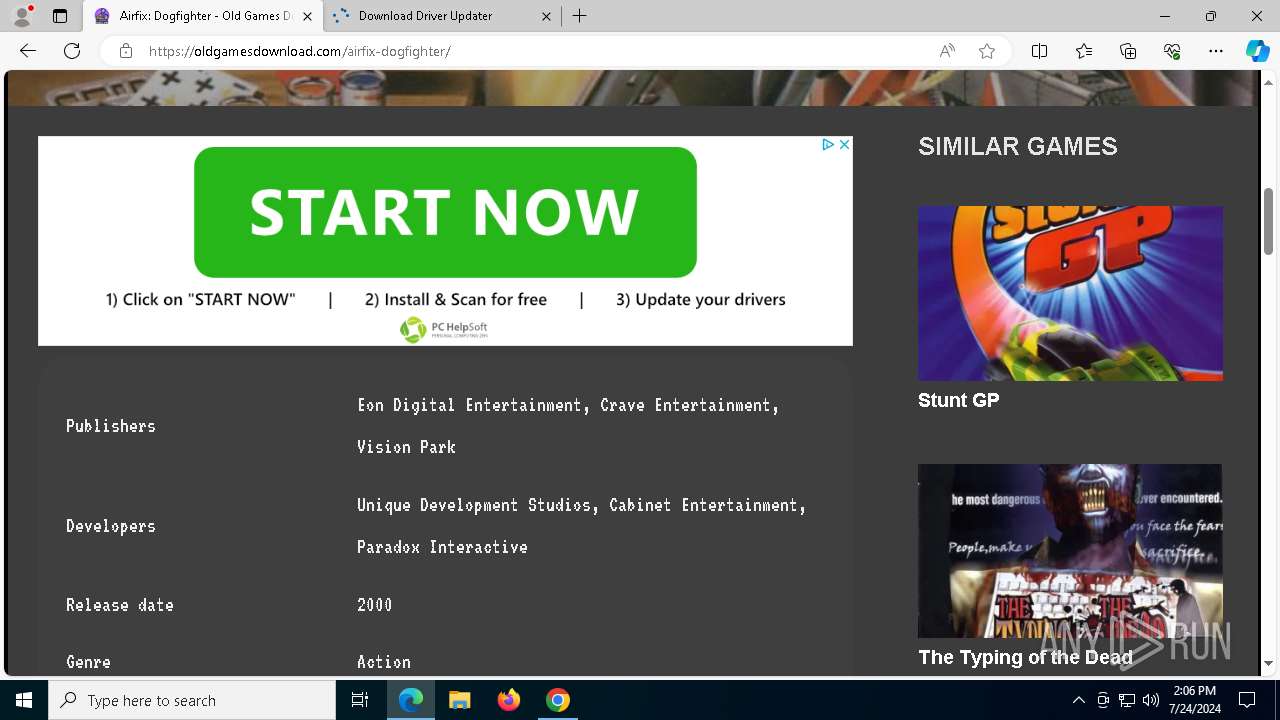Open volume control speaker icon
The width and height of the screenshot is (1280, 720).
pos(1151,700)
